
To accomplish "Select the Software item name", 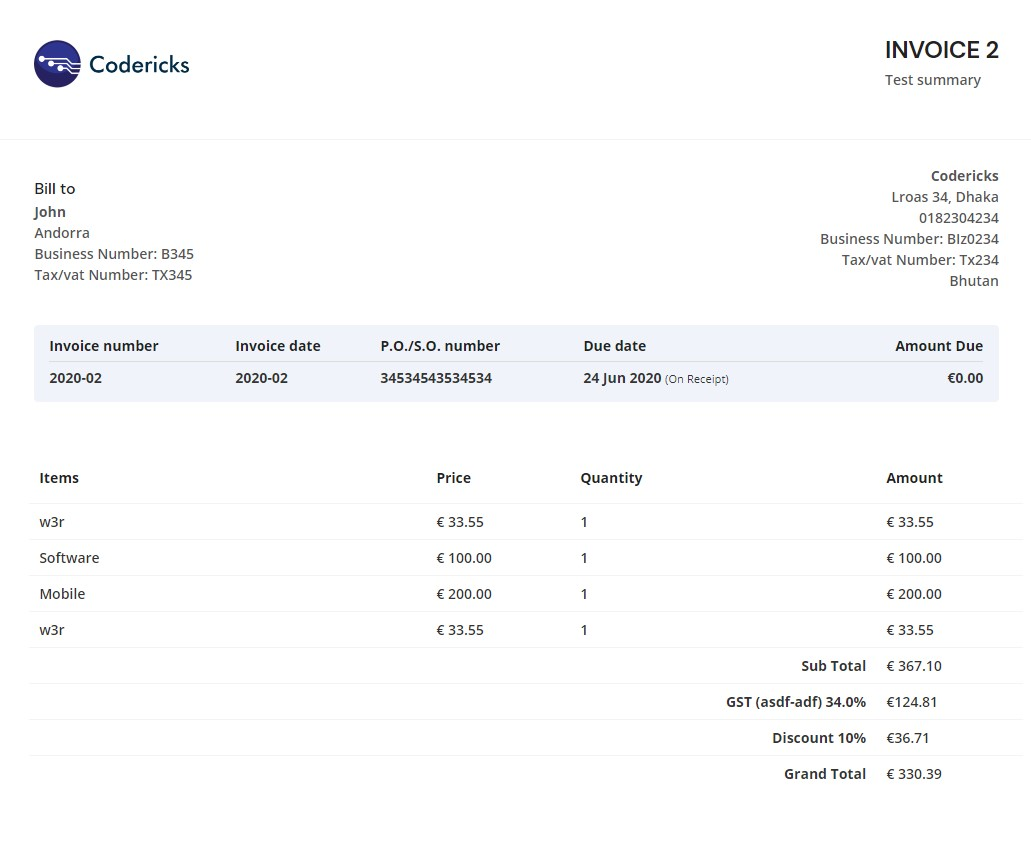I will pos(69,558).
